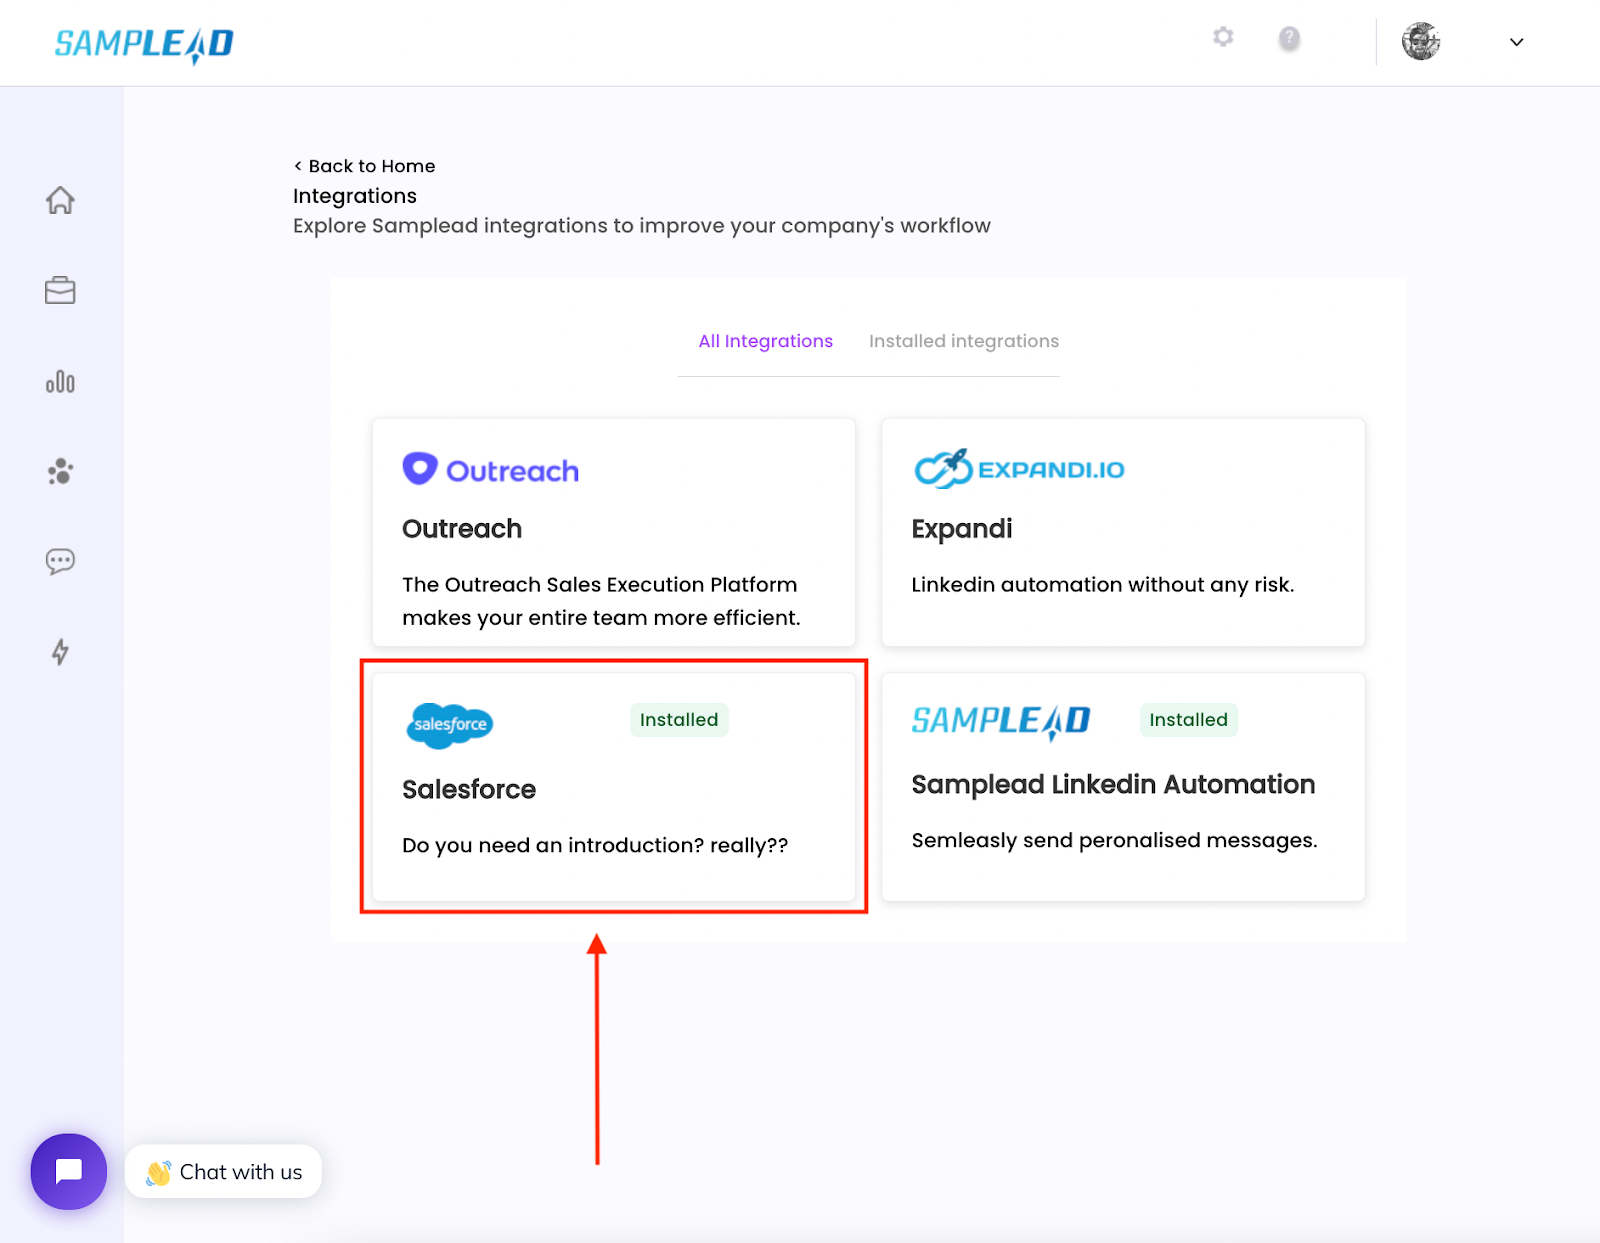Open the bar chart analytics icon
The height and width of the screenshot is (1243, 1600).
(60, 382)
